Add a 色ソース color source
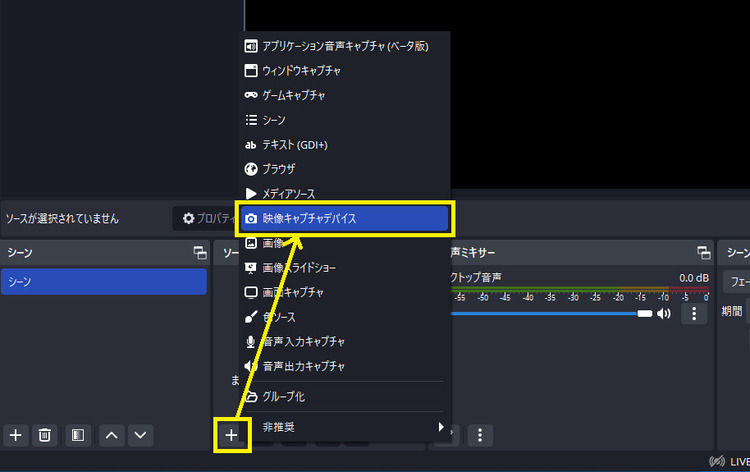 click(x=344, y=317)
